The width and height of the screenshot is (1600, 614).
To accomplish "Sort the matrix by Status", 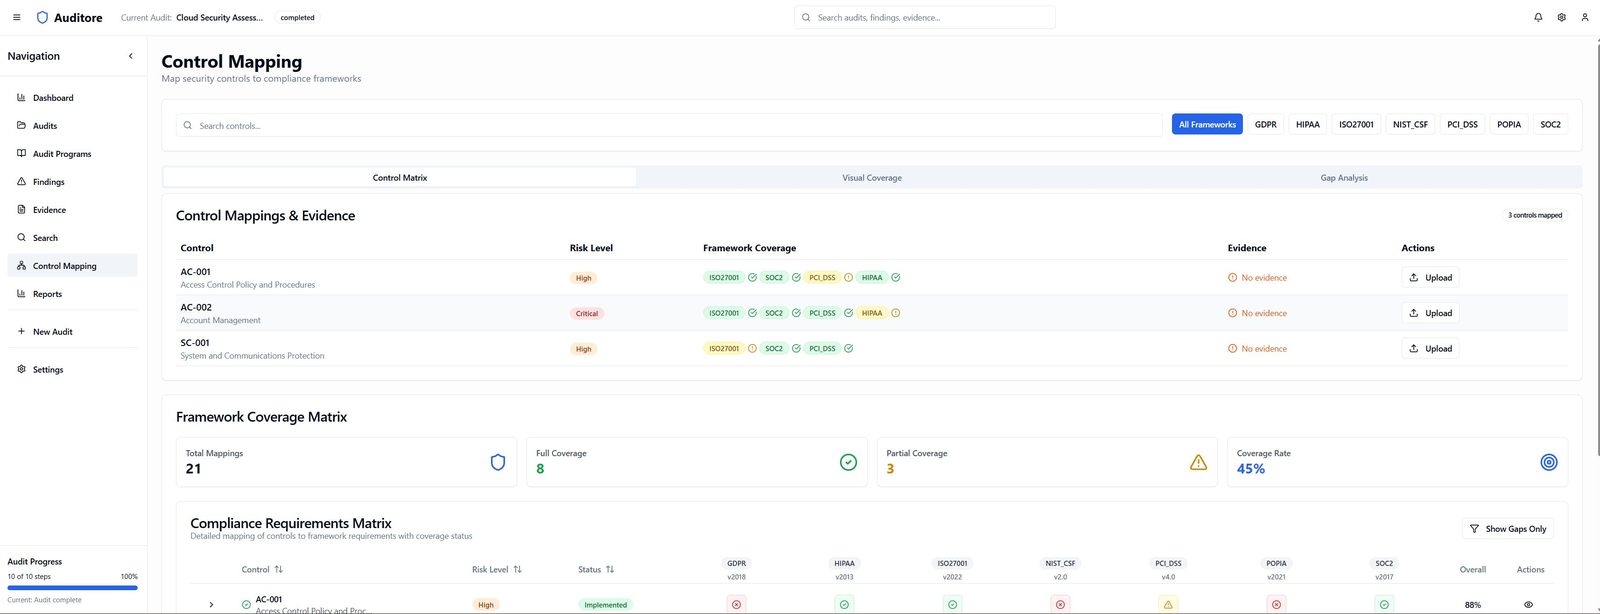I will pyautogui.click(x=596, y=570).
